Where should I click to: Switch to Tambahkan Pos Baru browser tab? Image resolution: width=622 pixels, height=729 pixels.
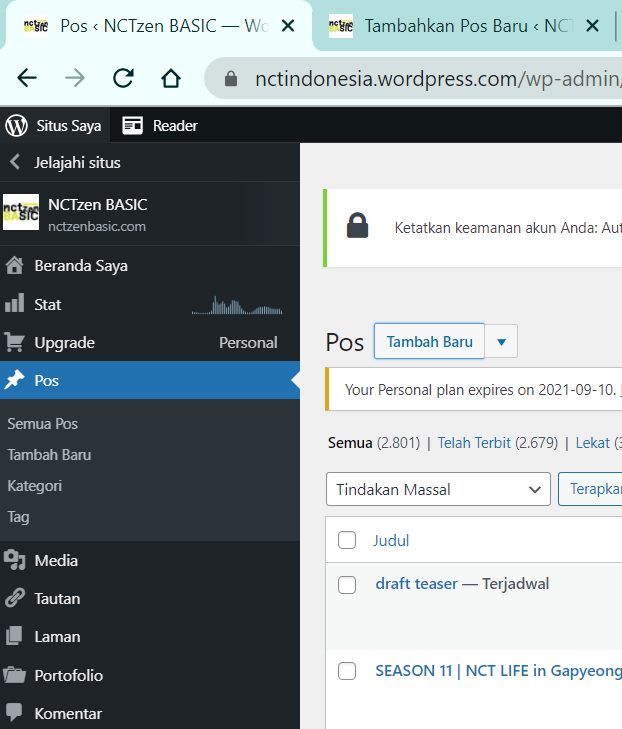tap(461, 26)
